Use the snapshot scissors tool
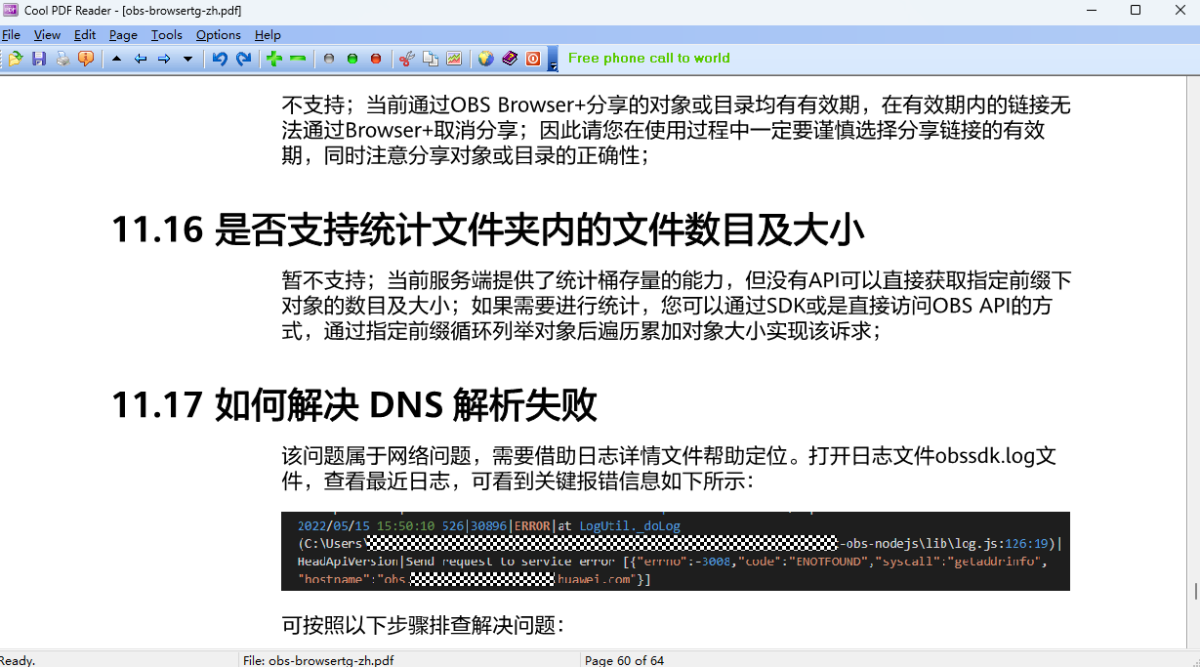 406,59
